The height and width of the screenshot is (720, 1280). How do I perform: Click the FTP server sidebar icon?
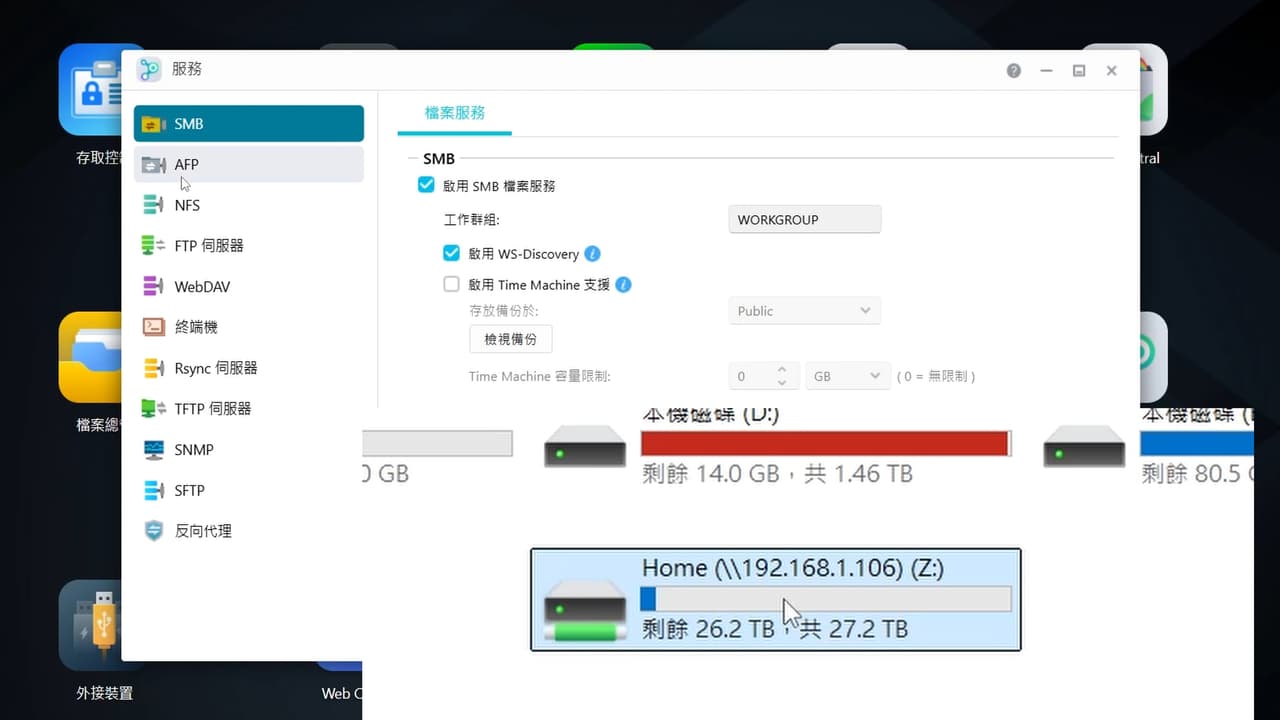153,245
